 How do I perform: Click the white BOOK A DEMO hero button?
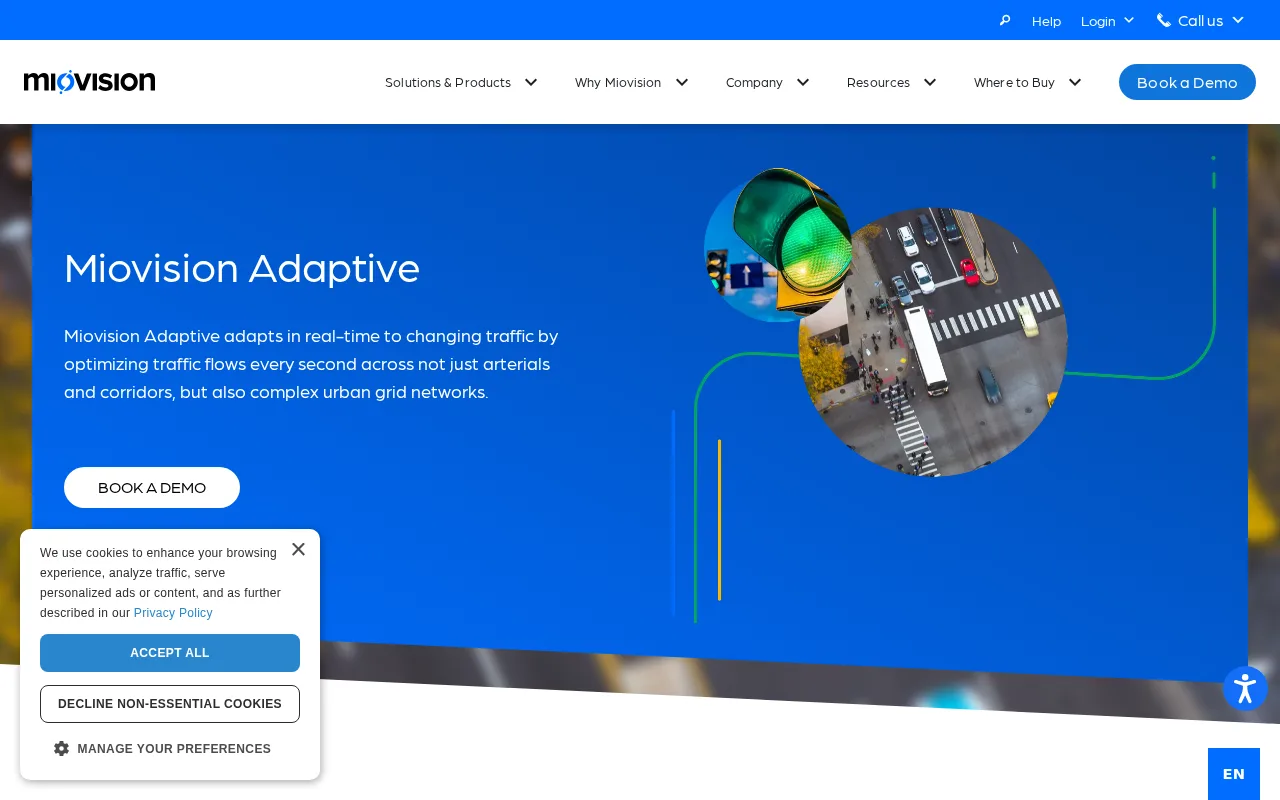(152, 487)
